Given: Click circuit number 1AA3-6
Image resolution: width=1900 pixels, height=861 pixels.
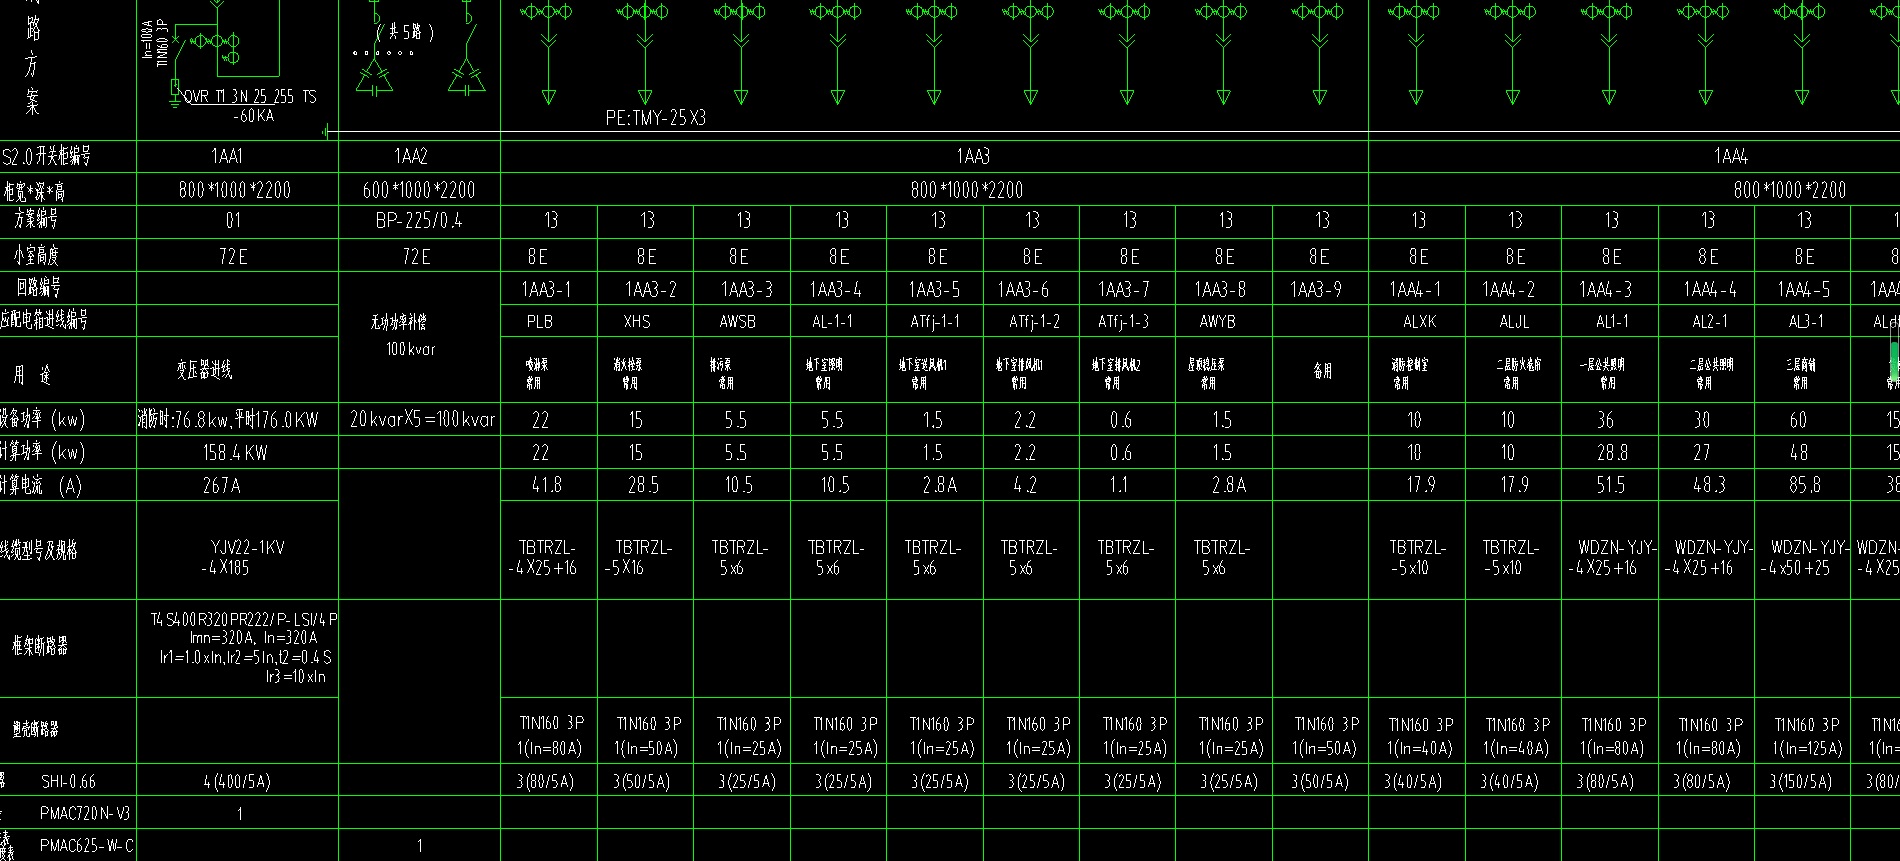Looking at the screenshot, I should tap(1023, 290).
